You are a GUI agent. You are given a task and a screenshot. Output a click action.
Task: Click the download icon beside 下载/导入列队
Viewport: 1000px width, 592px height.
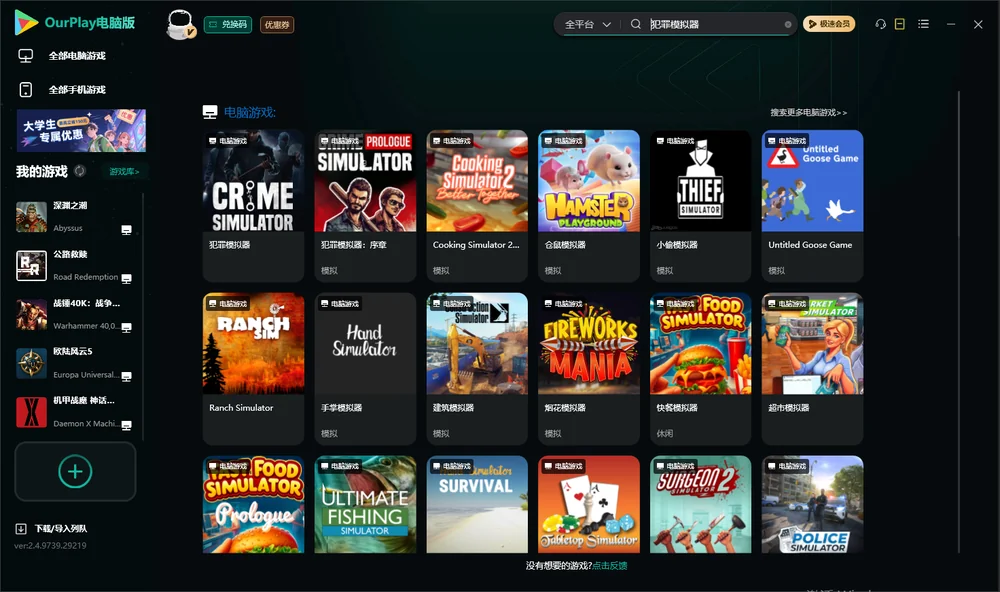click(21, 529)
